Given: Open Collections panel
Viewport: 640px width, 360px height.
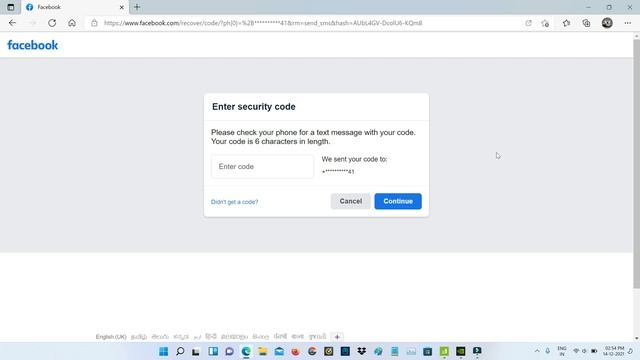Looking at the screenshot, I should click(586, 23).
